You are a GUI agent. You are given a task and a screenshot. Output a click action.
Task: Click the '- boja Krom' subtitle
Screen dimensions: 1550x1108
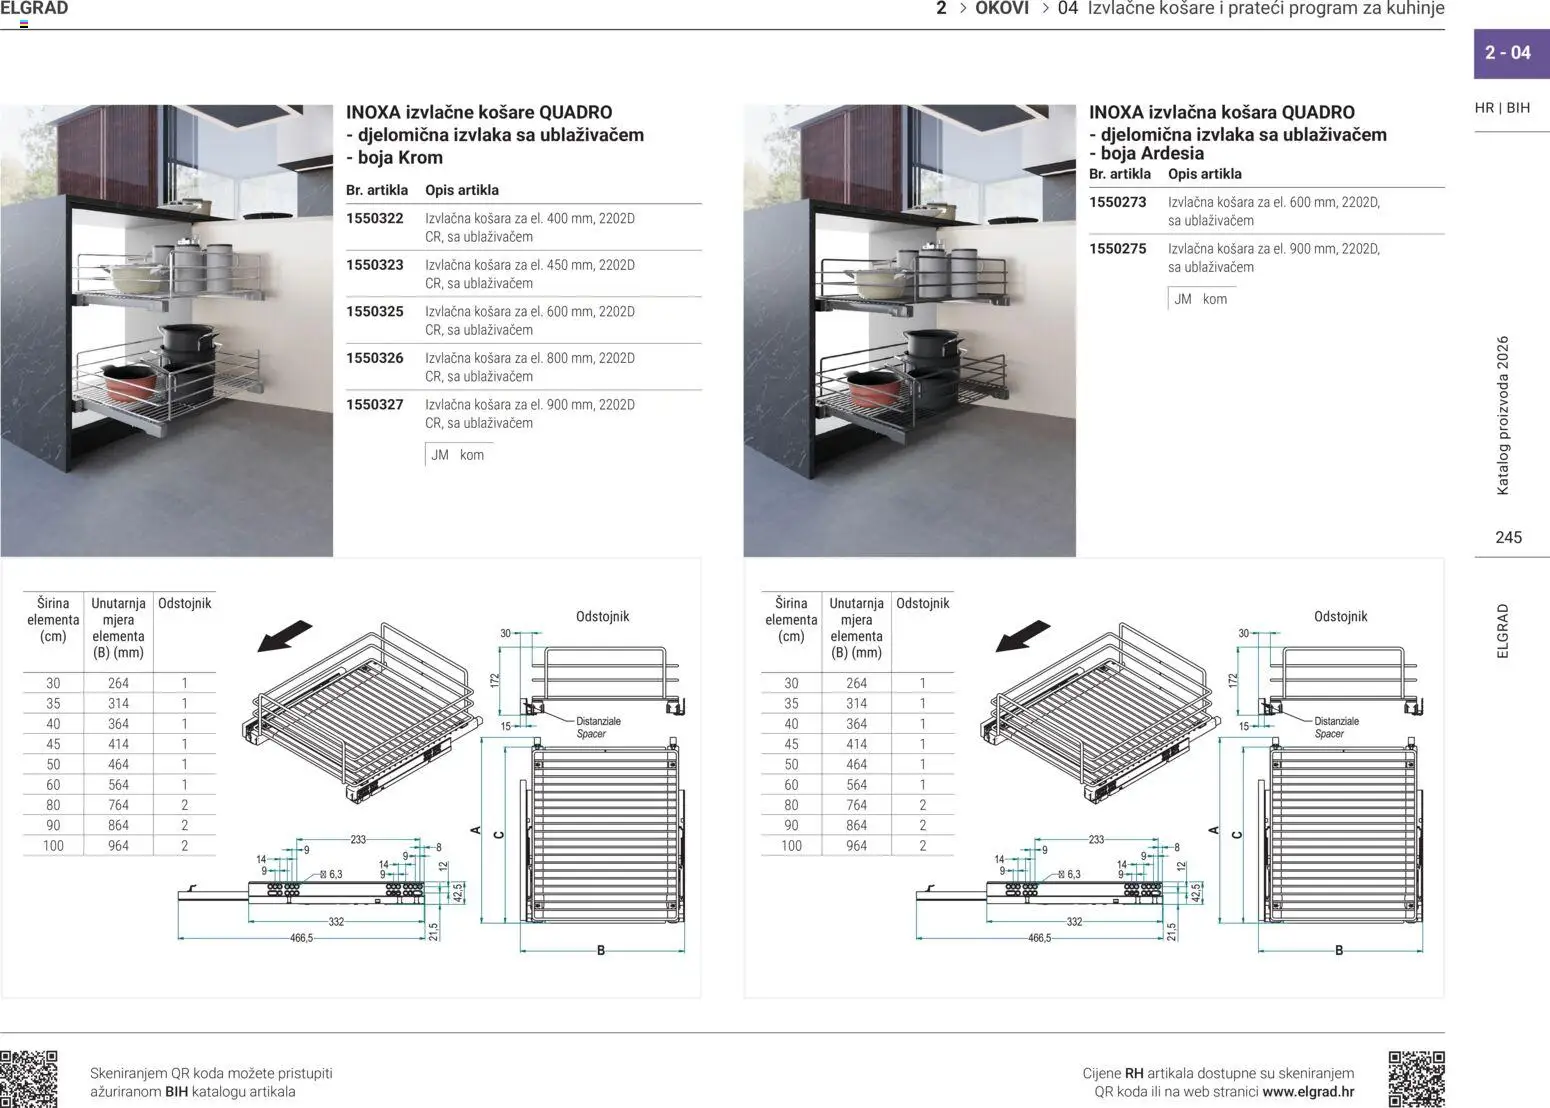tap(394, 157)
